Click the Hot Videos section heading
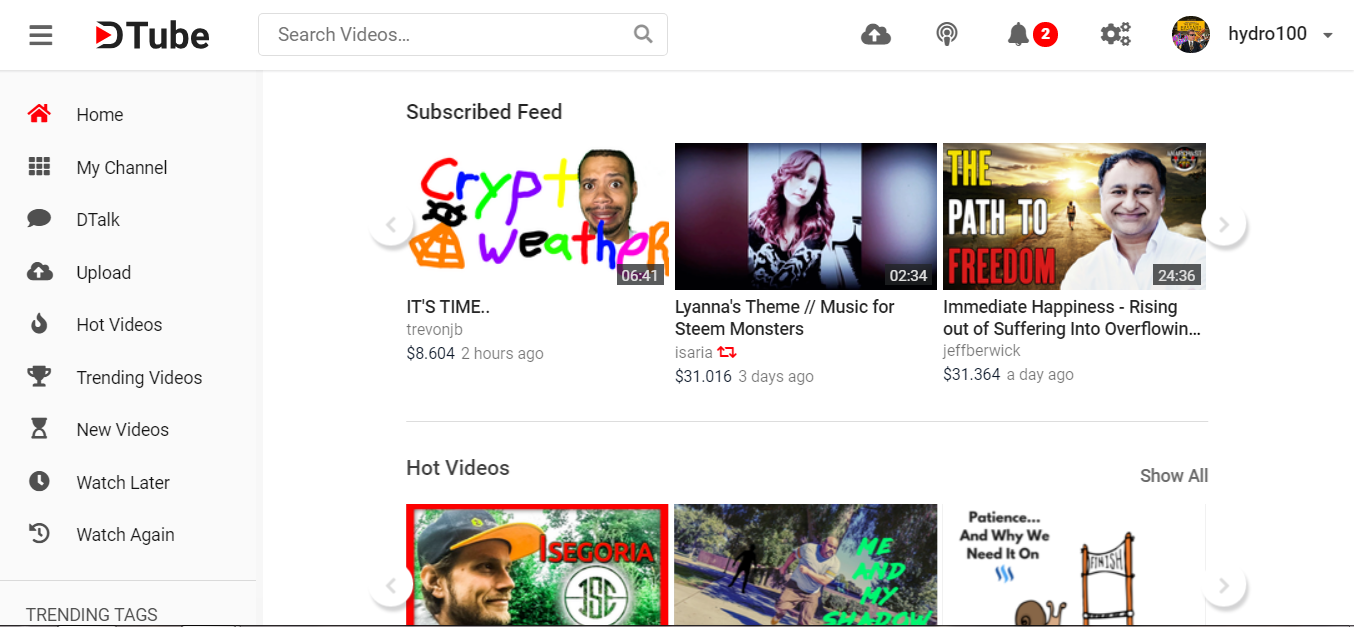 click(458, 468)
